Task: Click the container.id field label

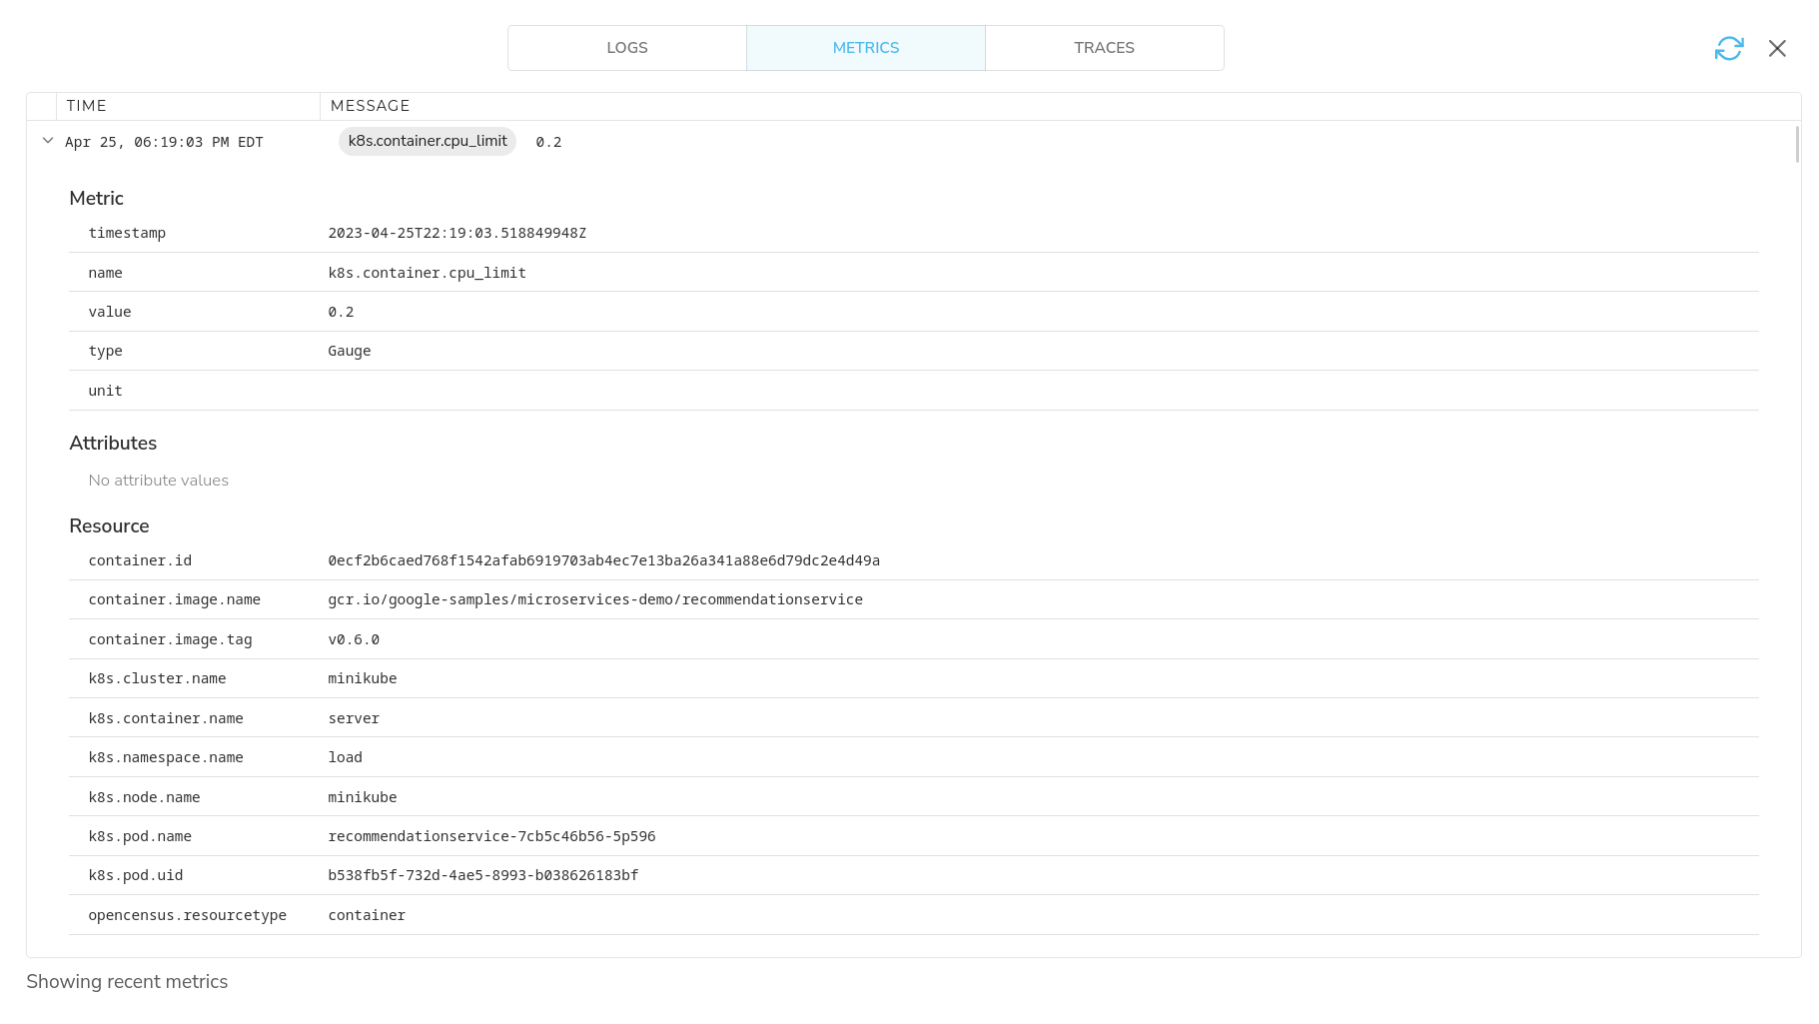Action: [140, 561]
